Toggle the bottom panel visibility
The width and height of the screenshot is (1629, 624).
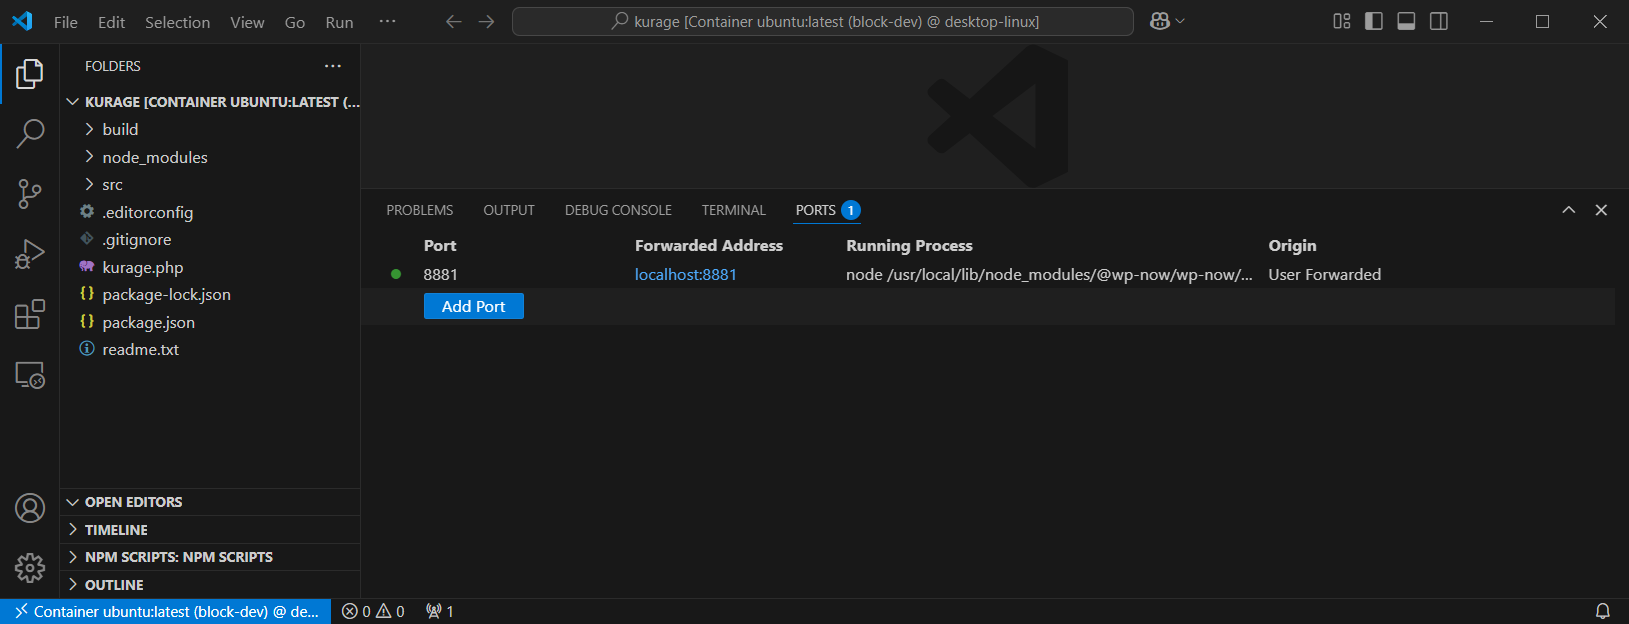tap(1406, 21)
